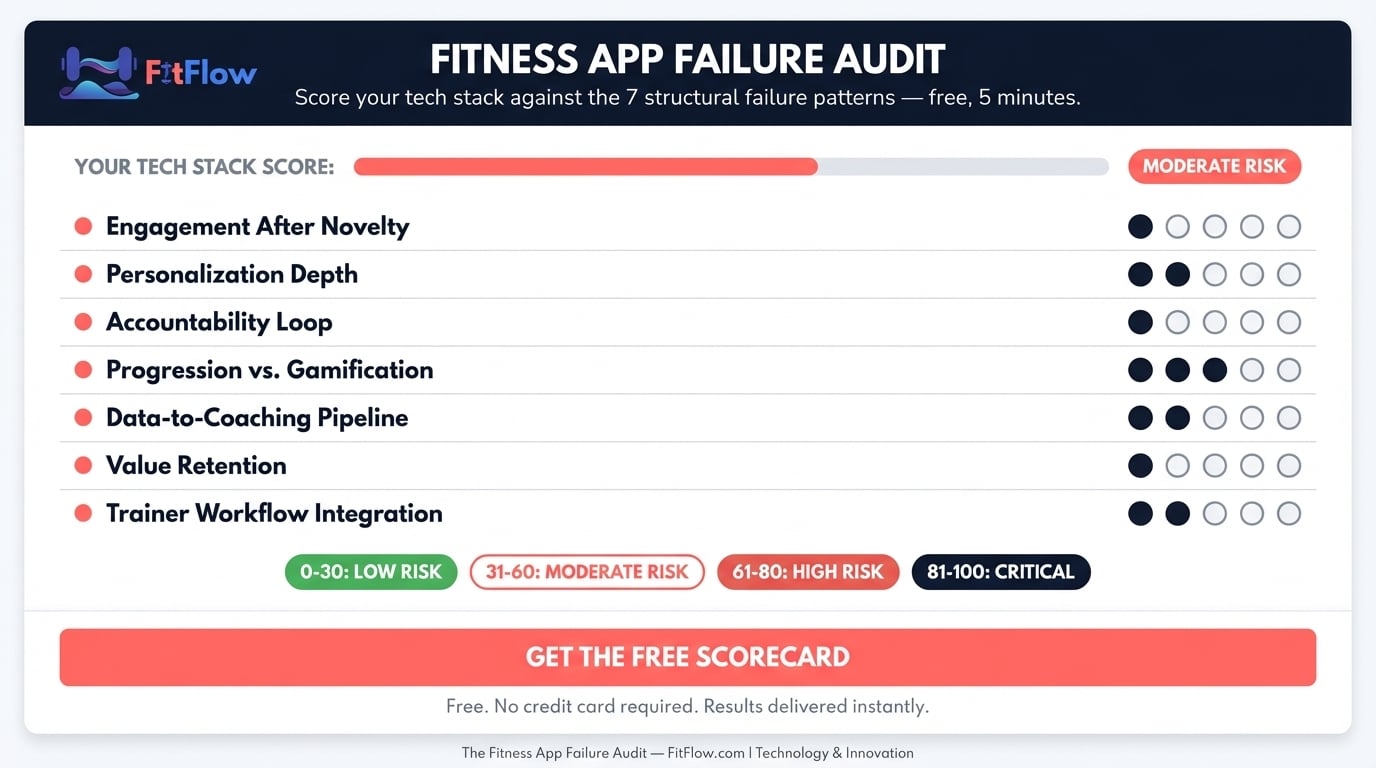Click the red bullet beside Progression vs. Gamification

(x=84, y=370)
